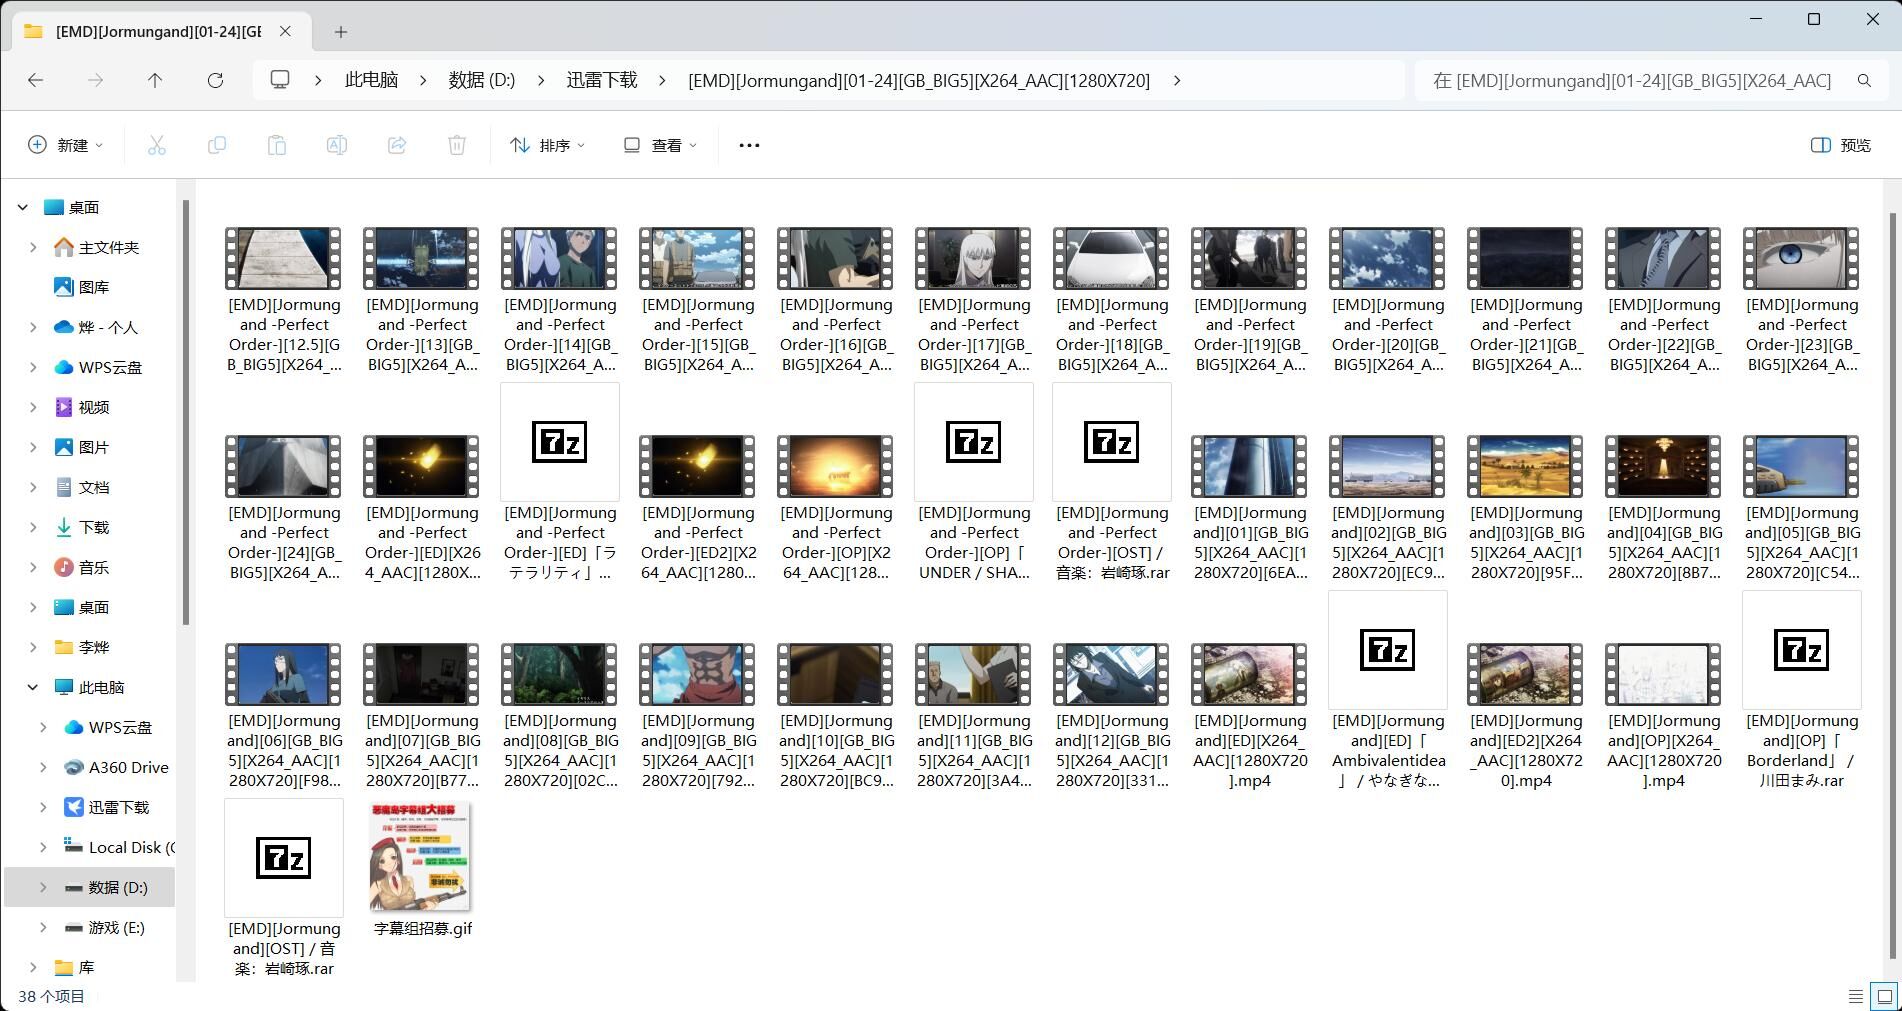Open the 查看 view dropdown
This screenshot has height=1011, width=1902.
tap(660, 145)
